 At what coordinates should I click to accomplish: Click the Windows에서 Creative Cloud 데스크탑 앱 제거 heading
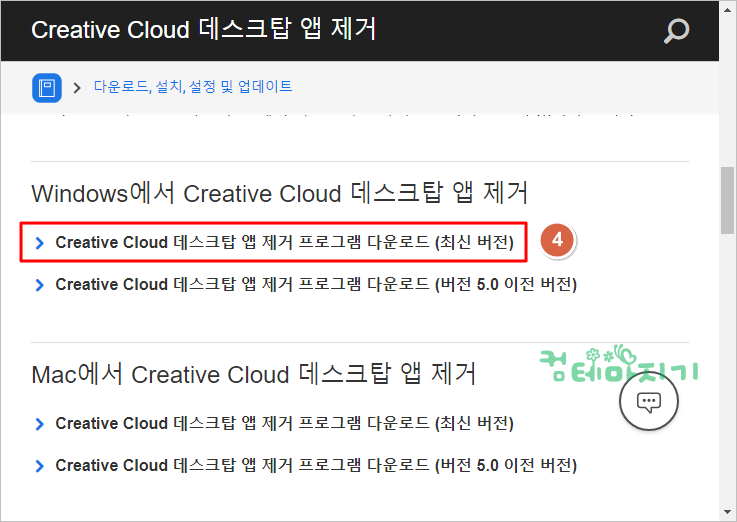(x=280, y=193)
